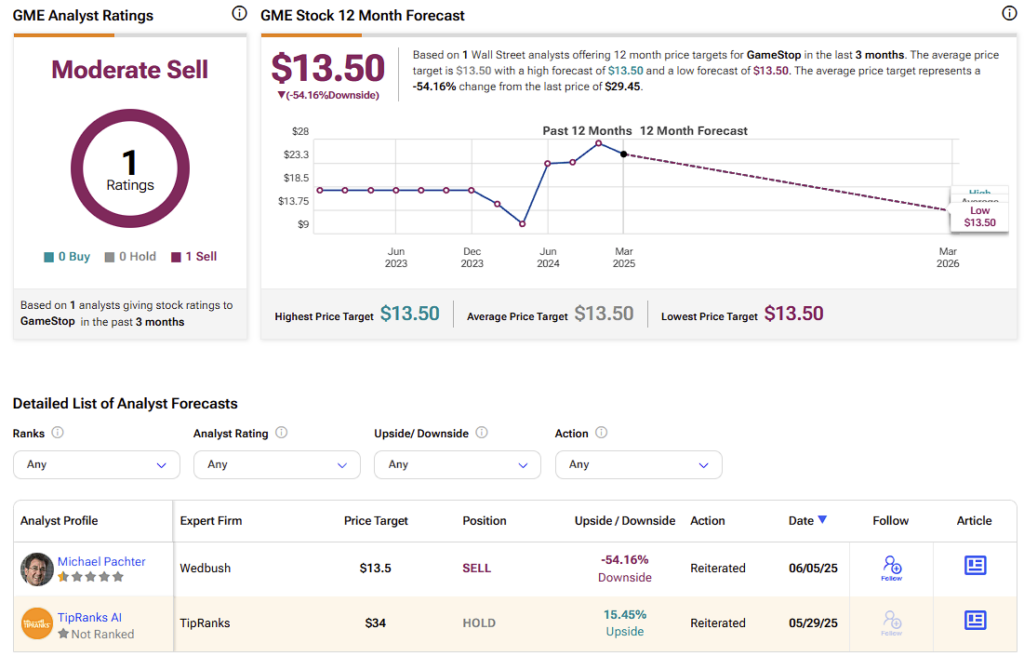
Task: Click the large $13.50 forecast price
Action: coord(328,68)
